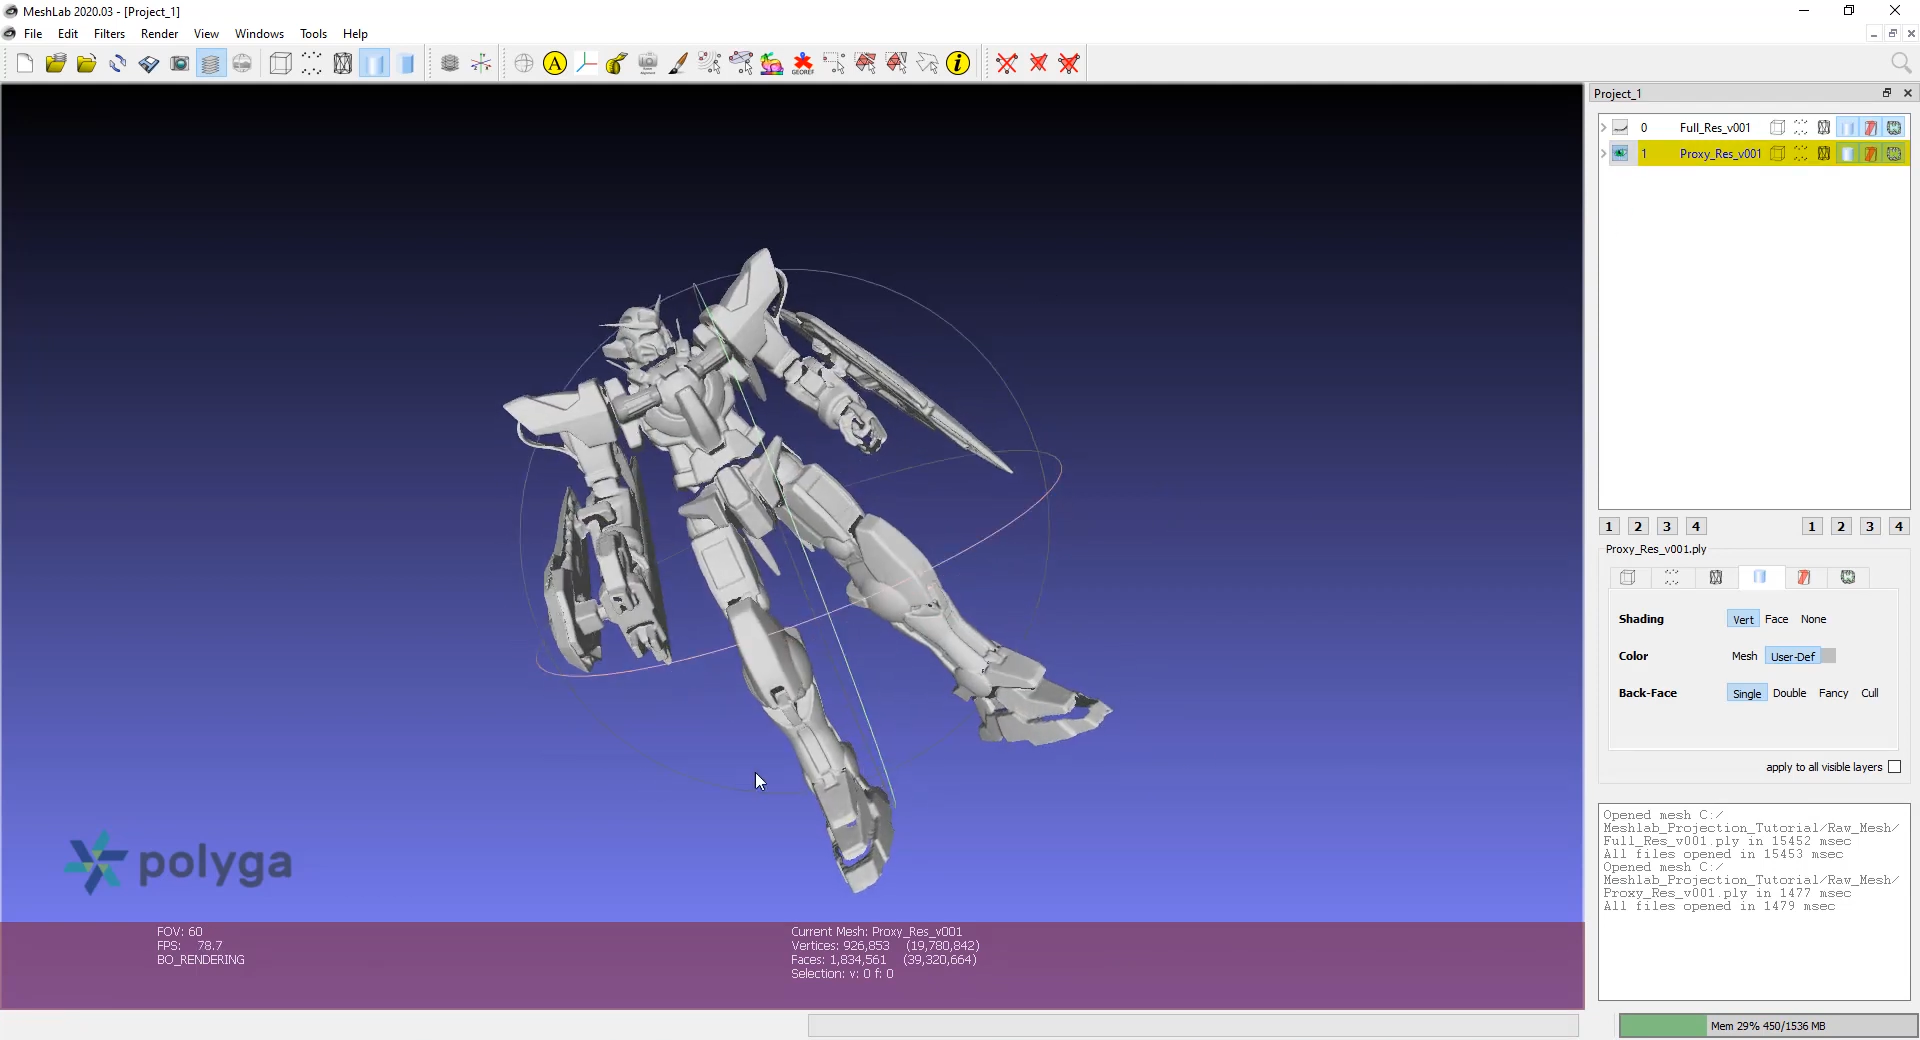Viewport: 1920px width, 1040px height.
Task: Click the empty progress bar in status area
Action: [1193, 1025]
